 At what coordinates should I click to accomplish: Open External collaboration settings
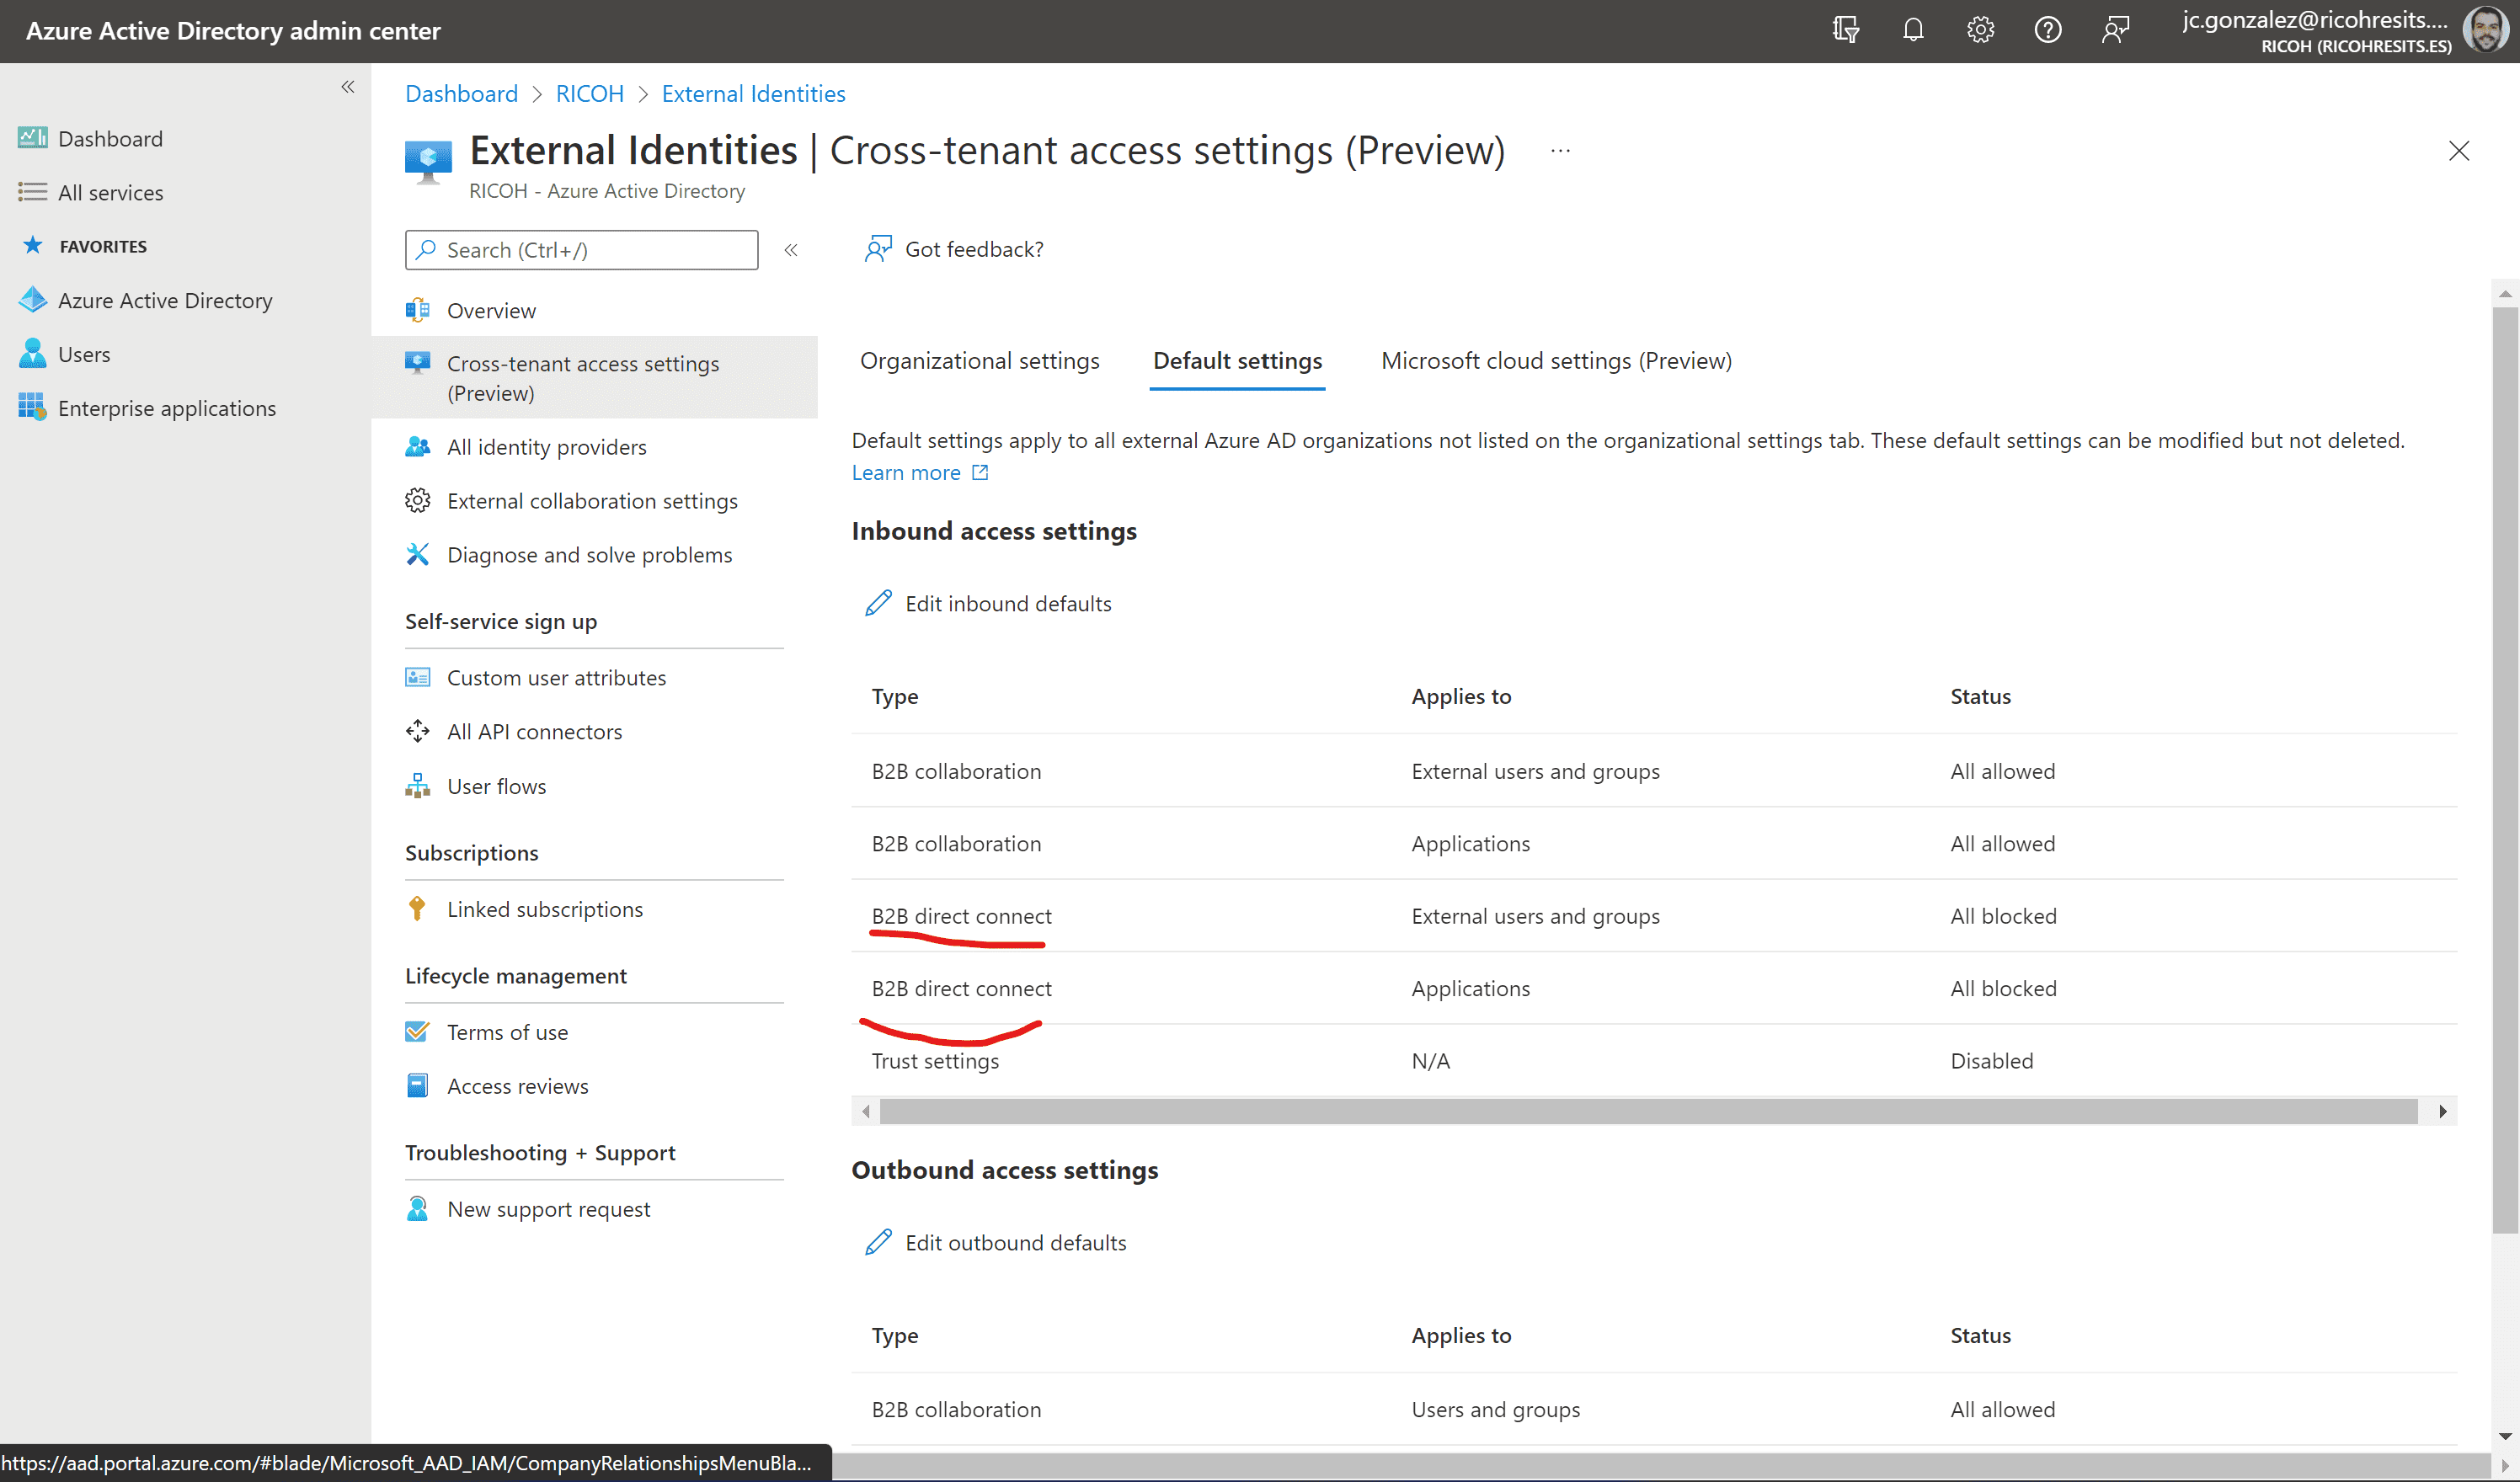pos(592,501)
